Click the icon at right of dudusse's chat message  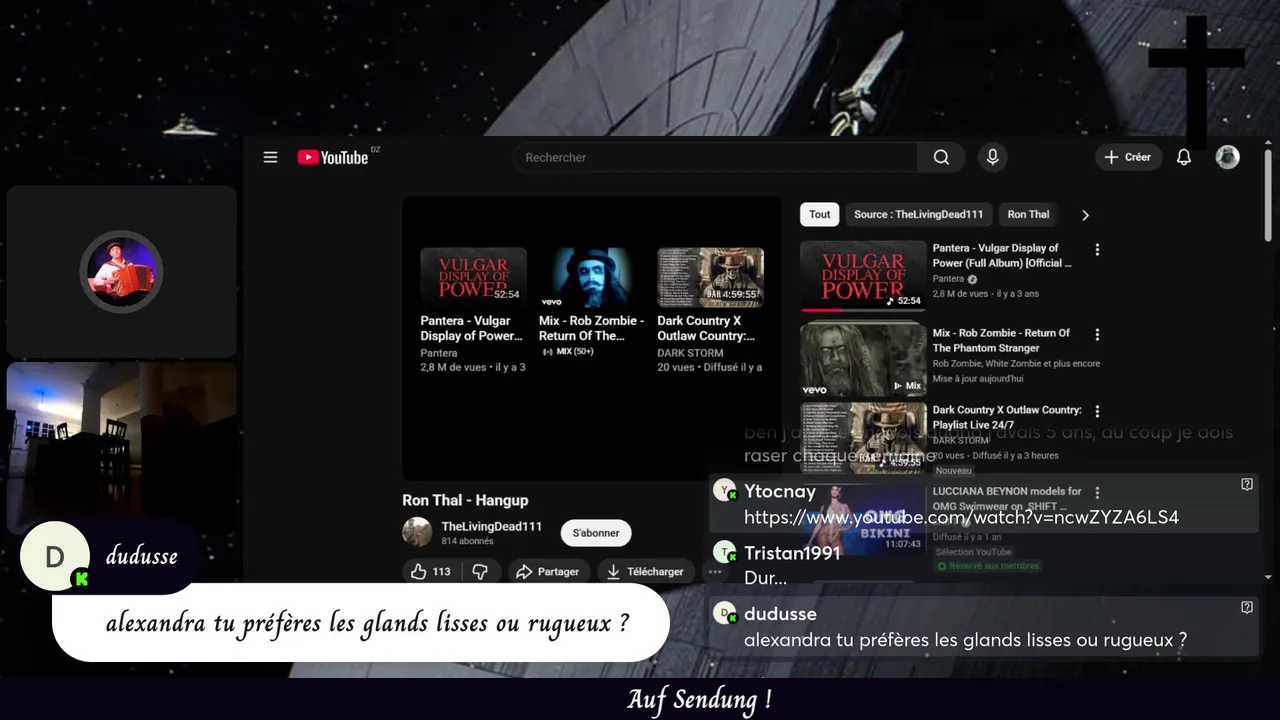tap(1247, 607)
